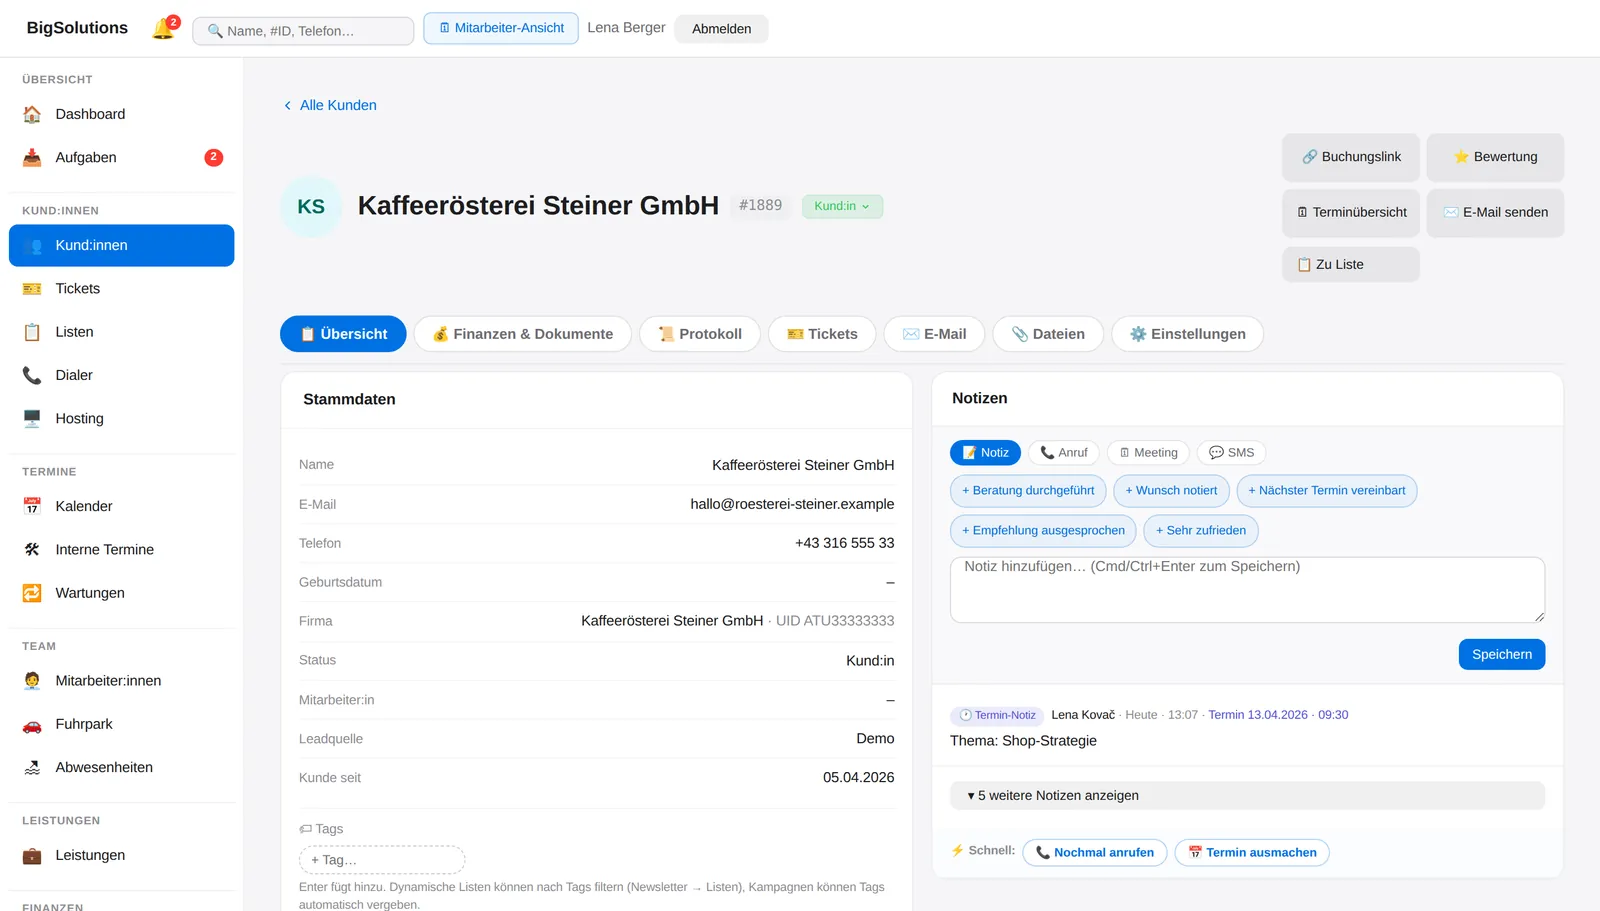
Task: Select the Anruf note type
Action: pos(1064,452)
